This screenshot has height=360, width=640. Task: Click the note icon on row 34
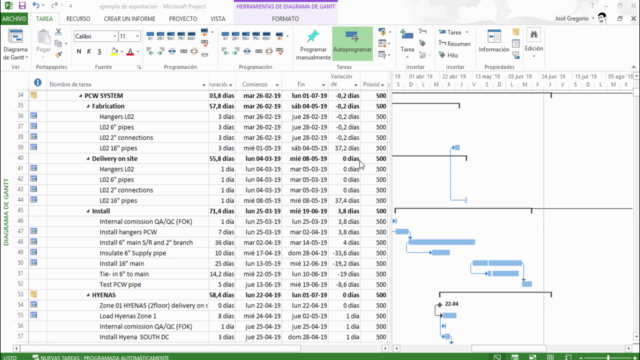33,95
